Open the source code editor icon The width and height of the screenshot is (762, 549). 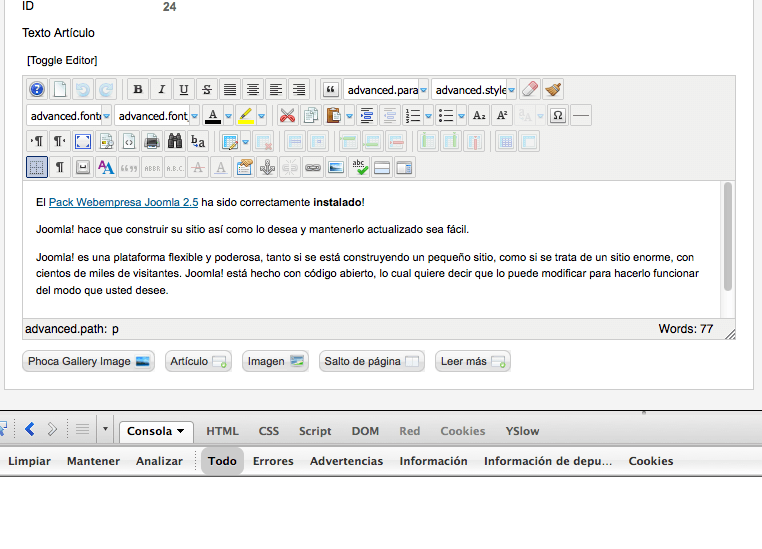click(x=129, y=142)
